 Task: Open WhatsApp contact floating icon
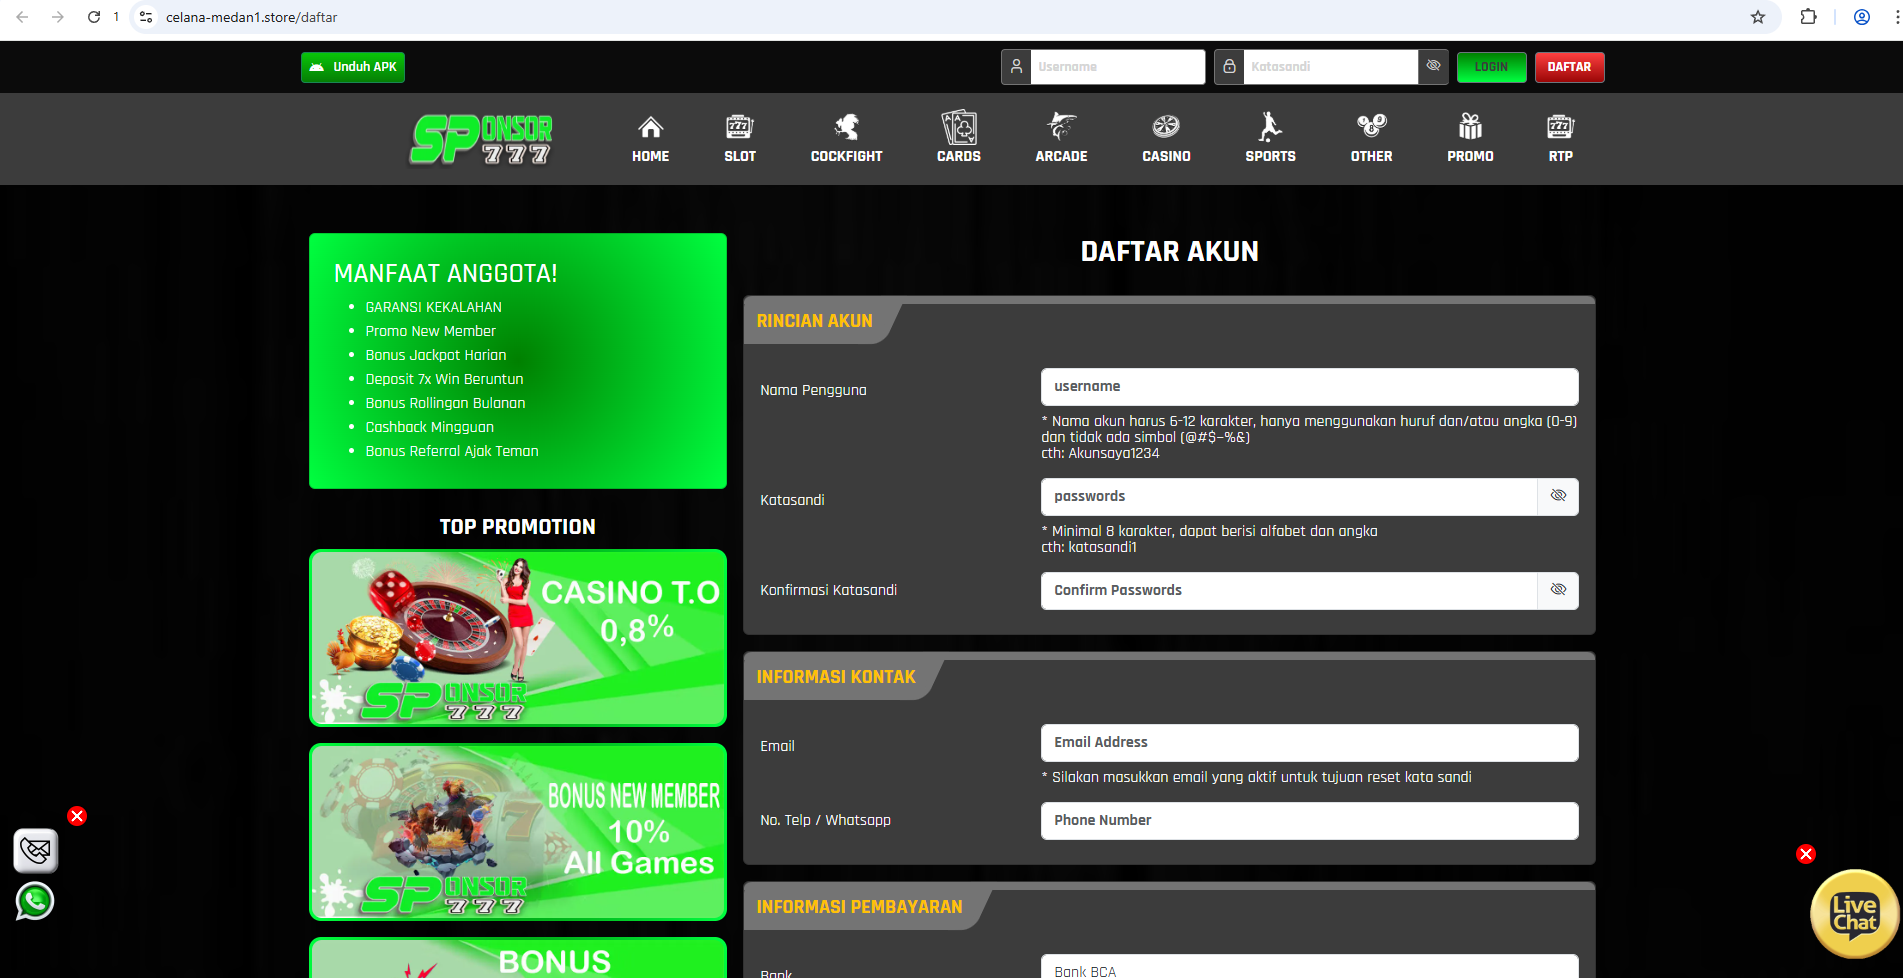tap(35, 901)
